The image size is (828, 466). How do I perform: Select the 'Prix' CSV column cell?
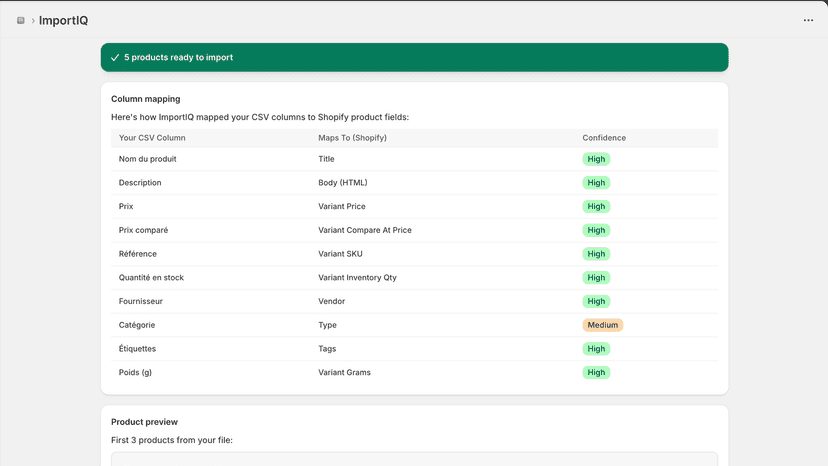pos(126,207)
